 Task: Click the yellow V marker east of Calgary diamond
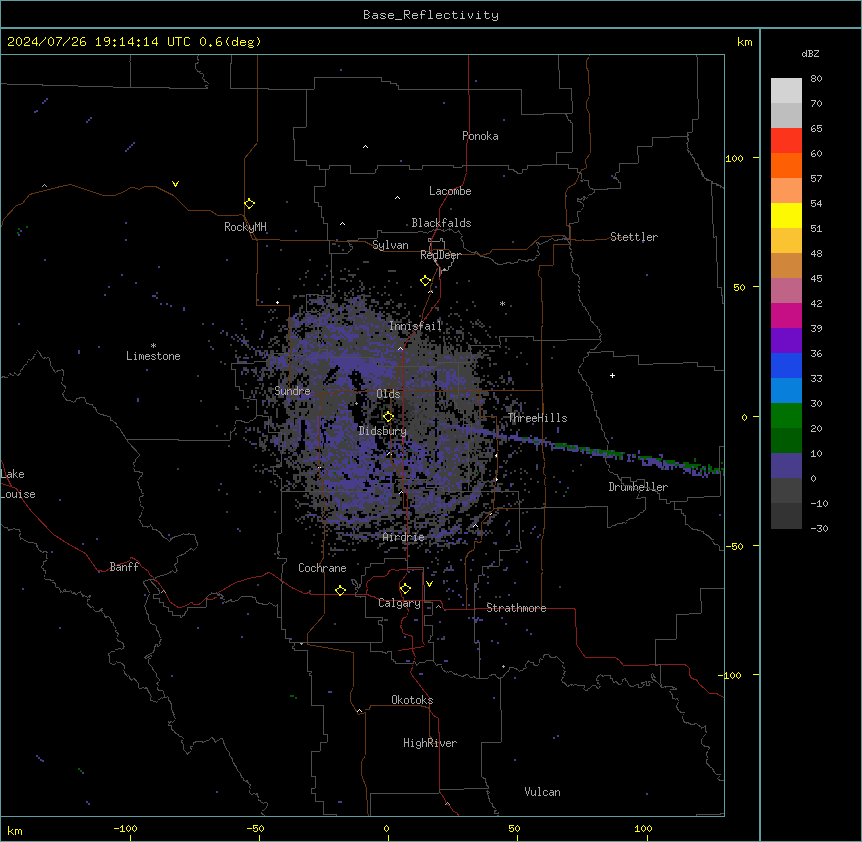click(429, 584)
